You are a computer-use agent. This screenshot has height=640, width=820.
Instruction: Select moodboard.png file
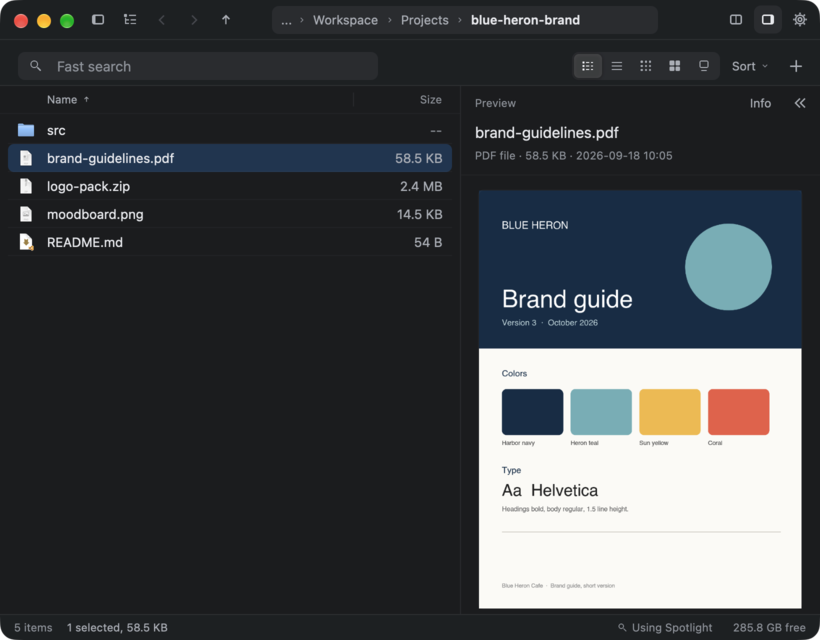tap(230, 214)
